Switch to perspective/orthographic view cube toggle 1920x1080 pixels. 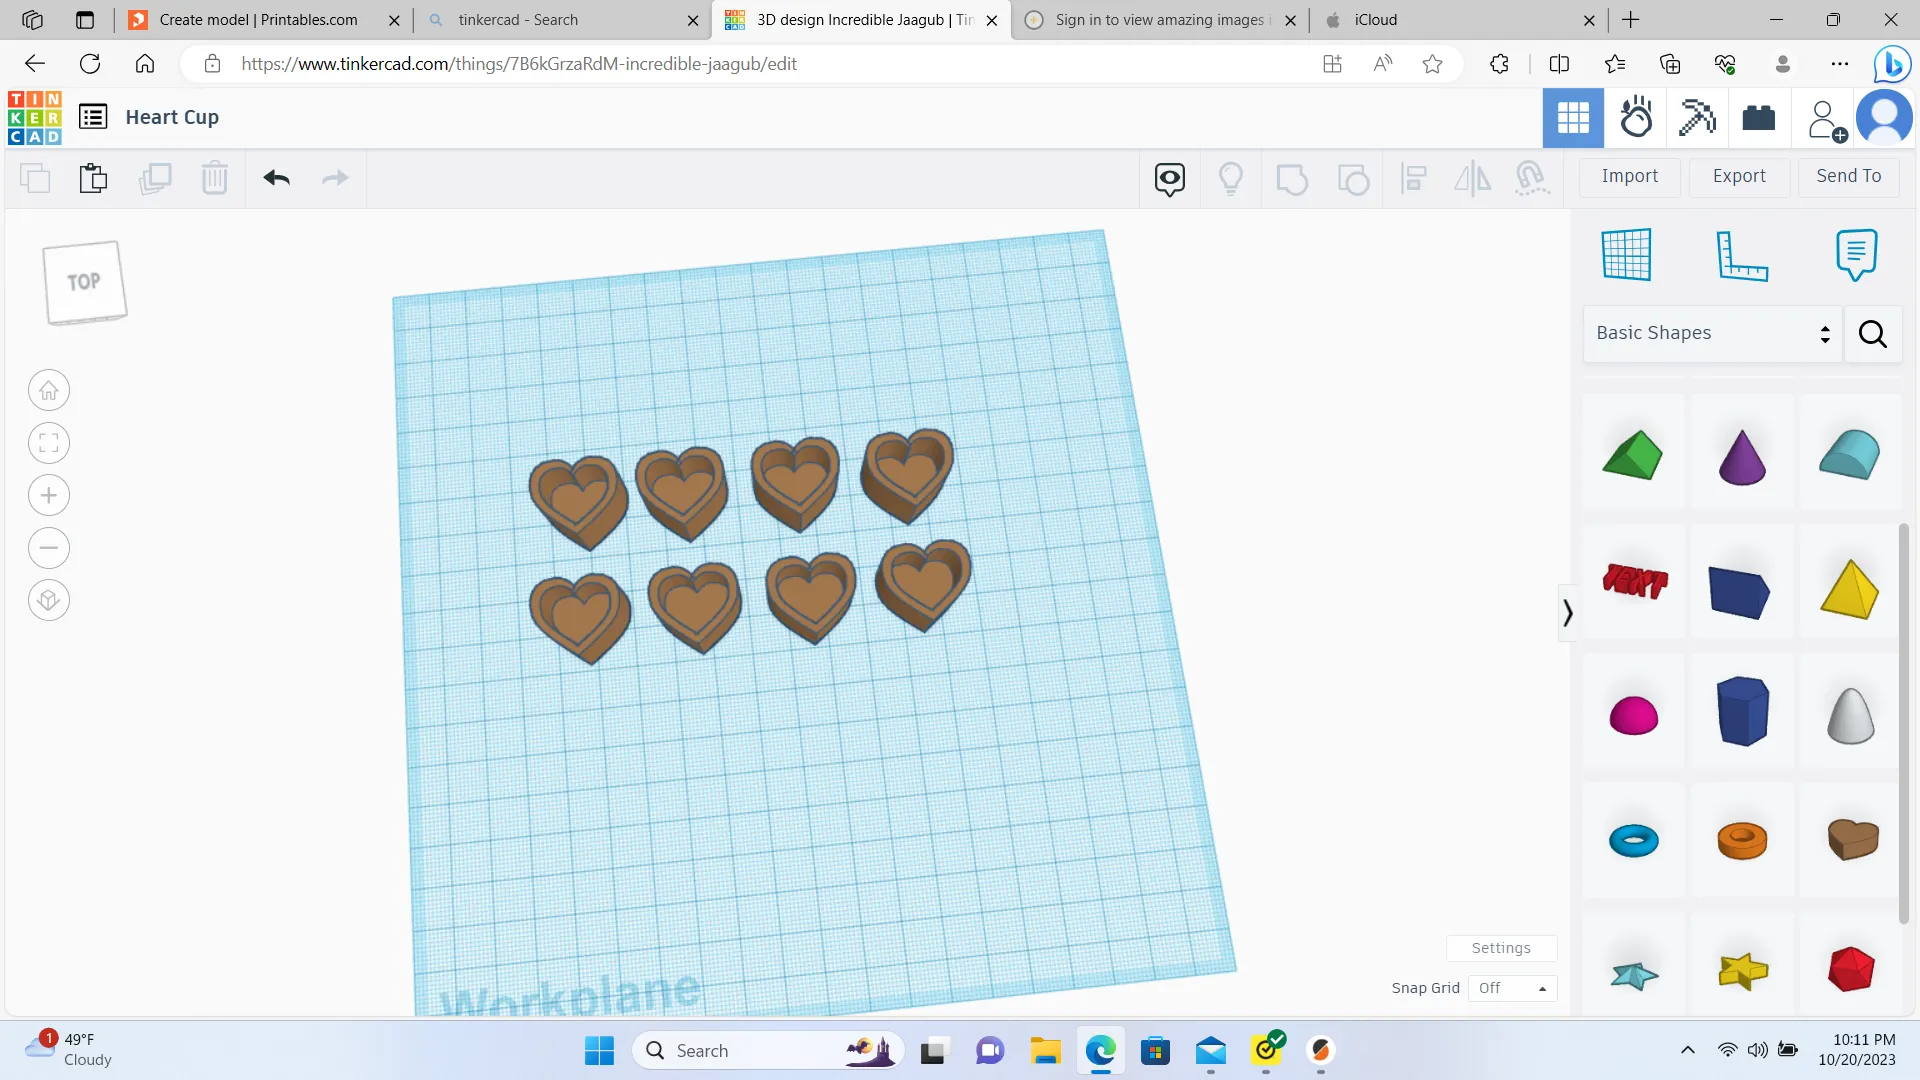point(49,601)
